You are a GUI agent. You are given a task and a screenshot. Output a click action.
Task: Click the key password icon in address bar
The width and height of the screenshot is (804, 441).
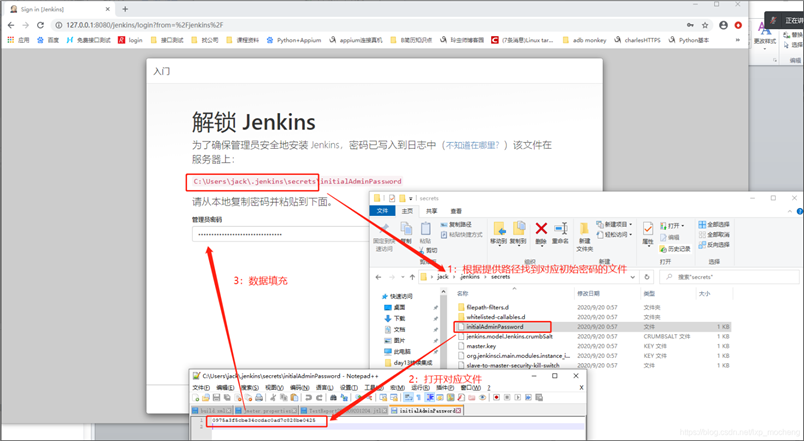point(691,25)
